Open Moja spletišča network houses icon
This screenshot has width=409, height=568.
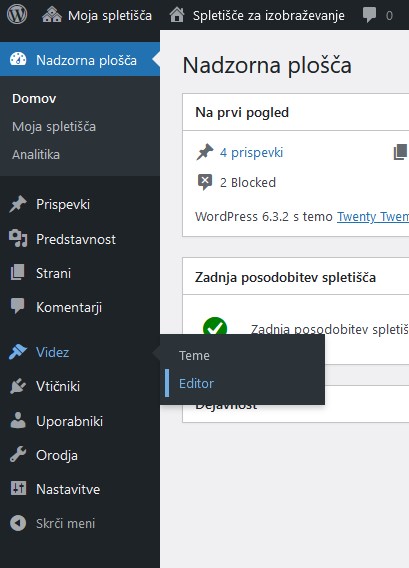52,15
